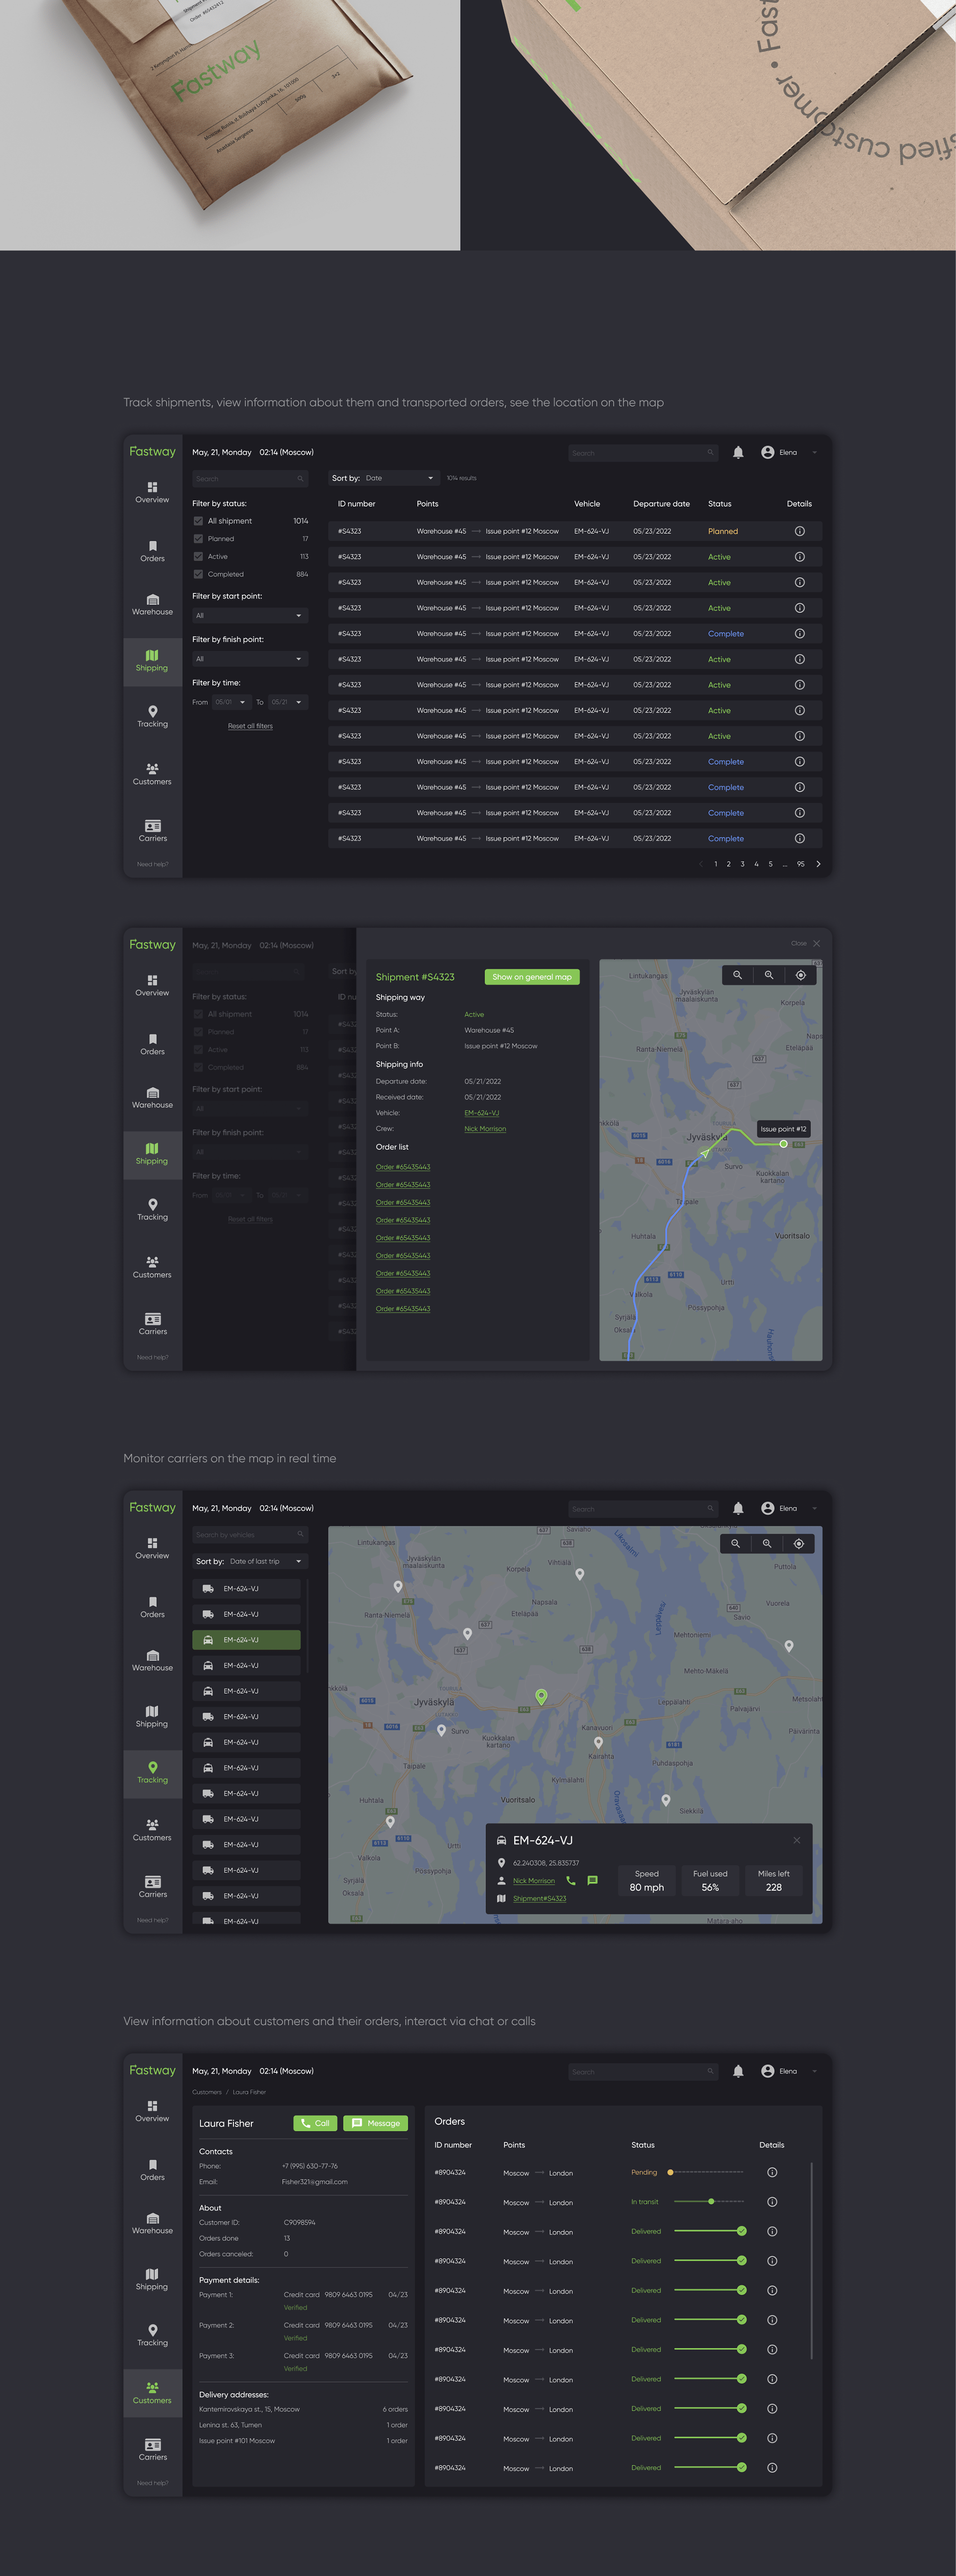
Task: Click chat message icon next to Nick Morrison
Action: point(592,1880)
